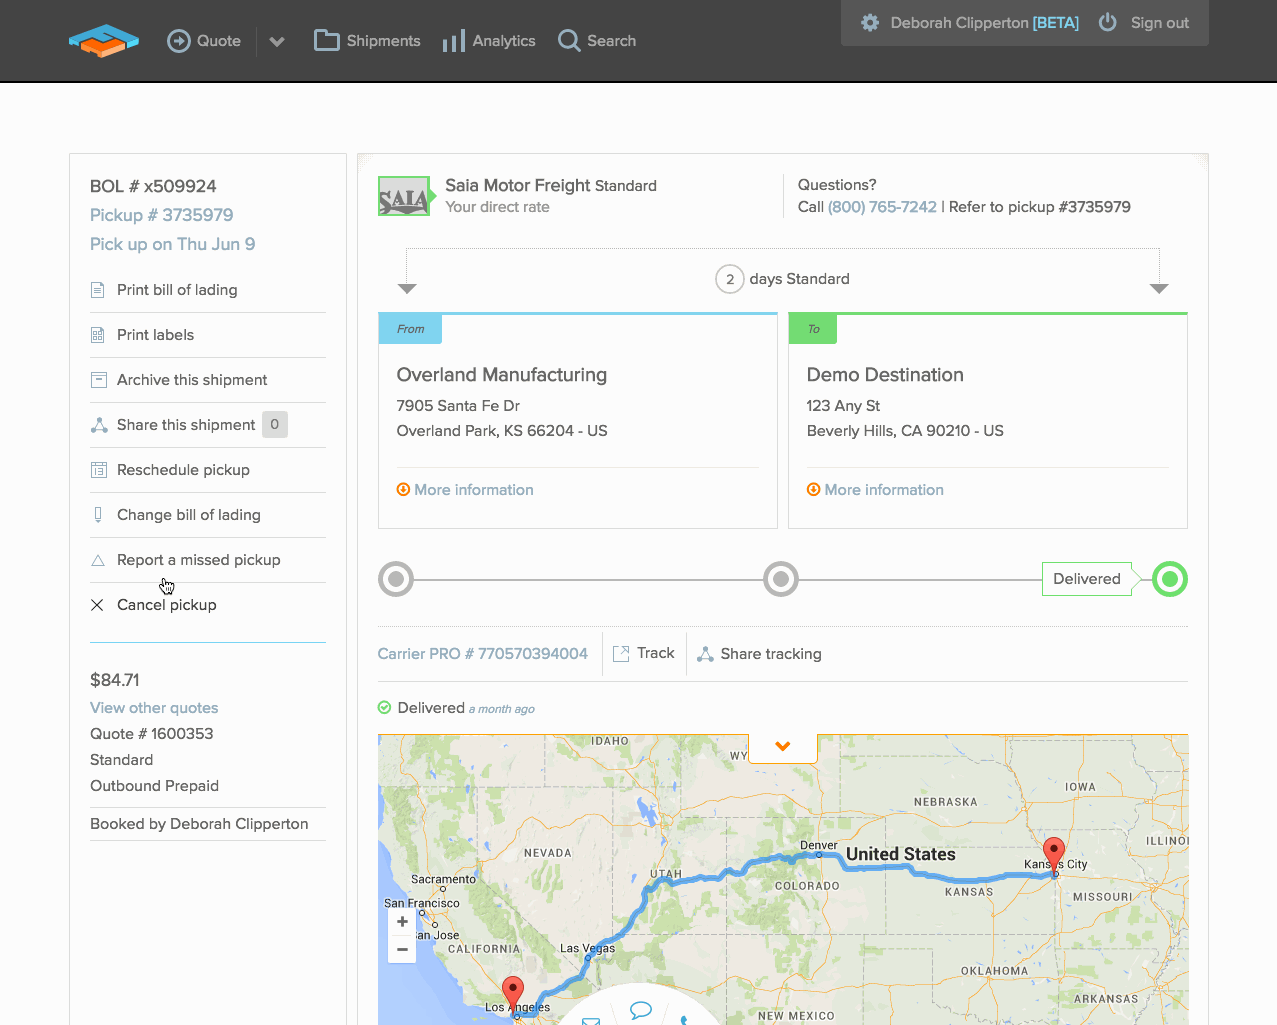This screenshot has width=1277, height=1025.
Task: Click the document icon for Print bill of lading
Action: pyautogui.click(x=98, y=290)
